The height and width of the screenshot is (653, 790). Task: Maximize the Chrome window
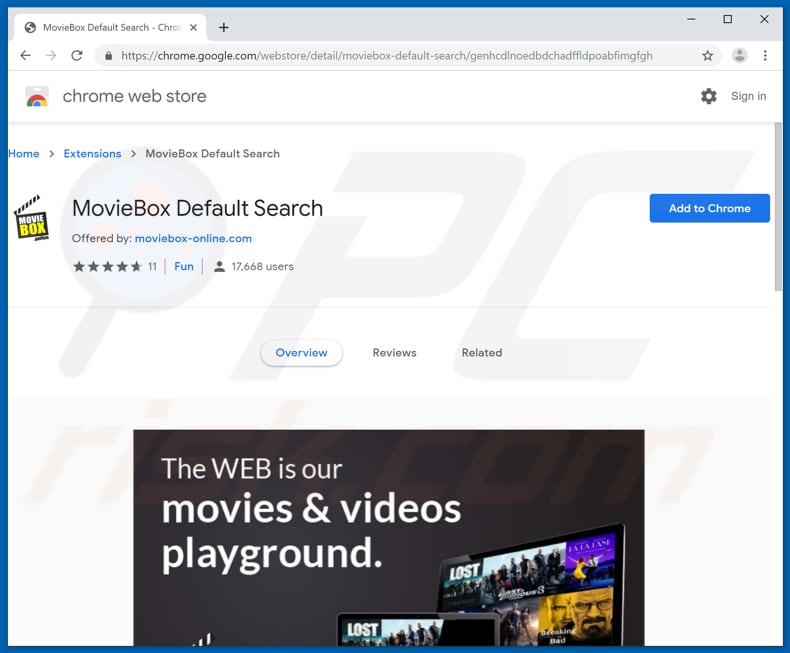pos(728,19)
